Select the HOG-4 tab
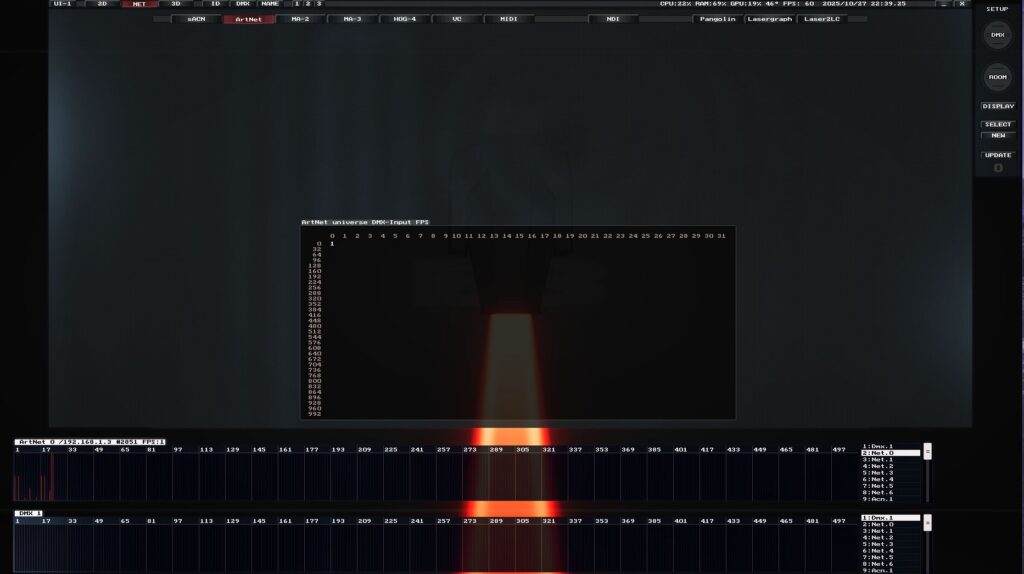Screen dimensions: 1024x574 tap(404, 19)
